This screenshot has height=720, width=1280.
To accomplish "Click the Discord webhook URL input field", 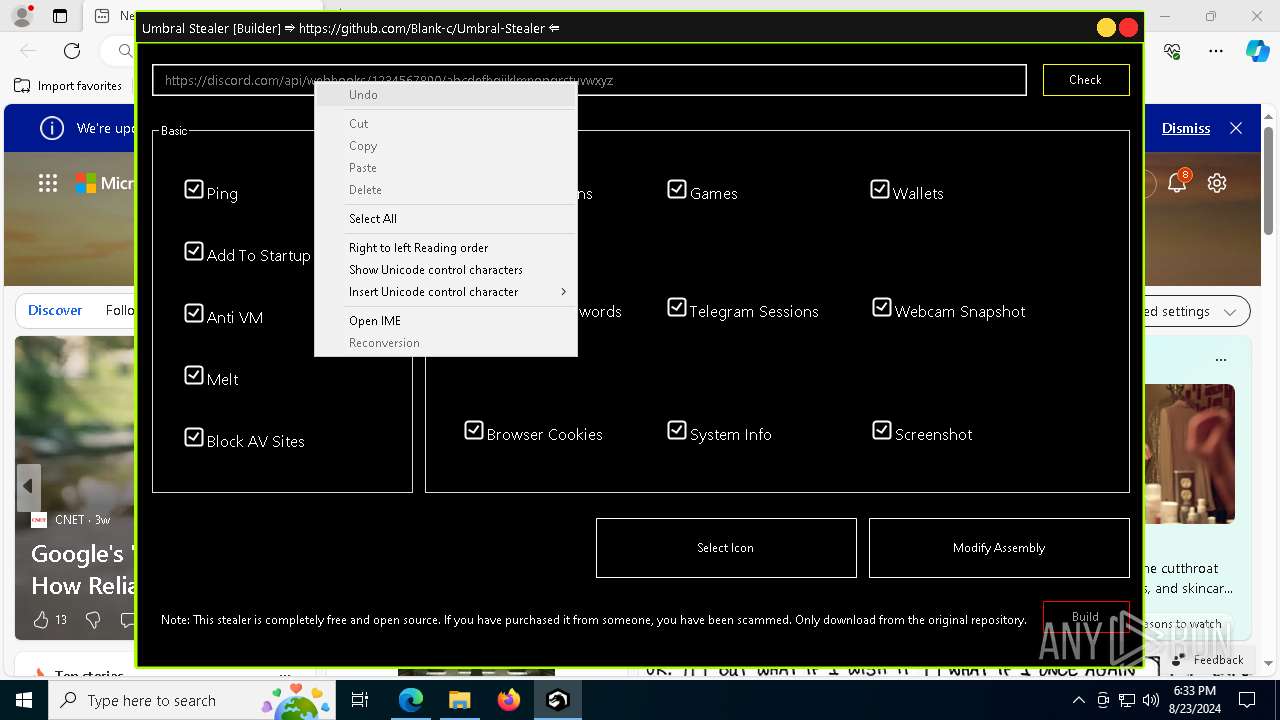I will (589, 80).
